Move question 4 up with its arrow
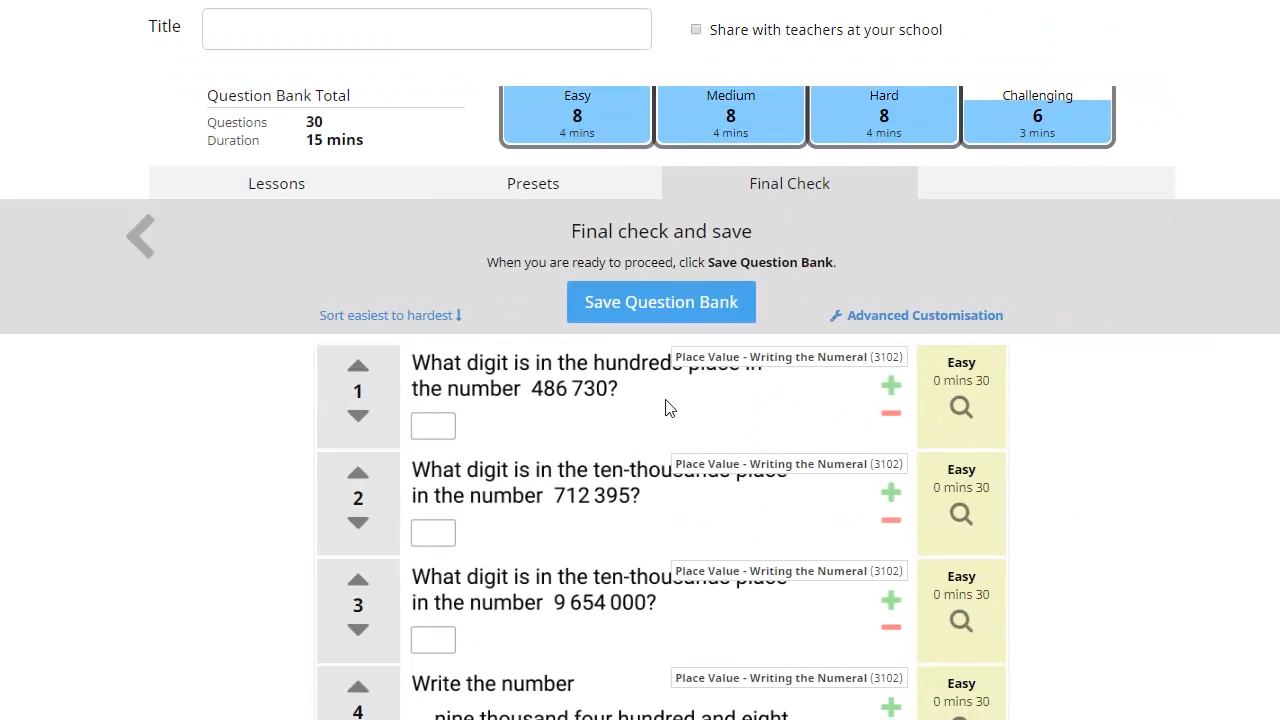 tap(358, 687)
